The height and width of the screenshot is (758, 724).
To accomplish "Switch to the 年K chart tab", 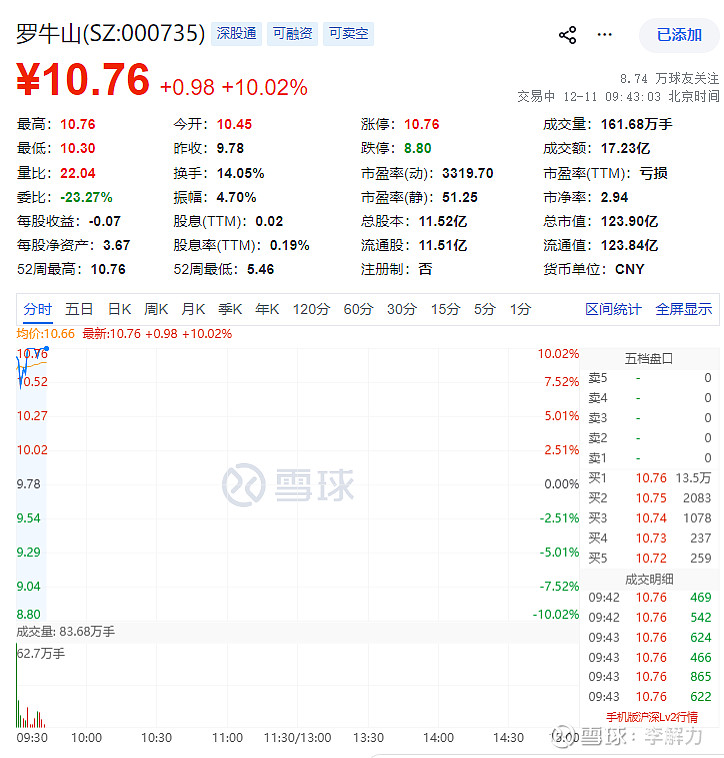I will 267,309.
